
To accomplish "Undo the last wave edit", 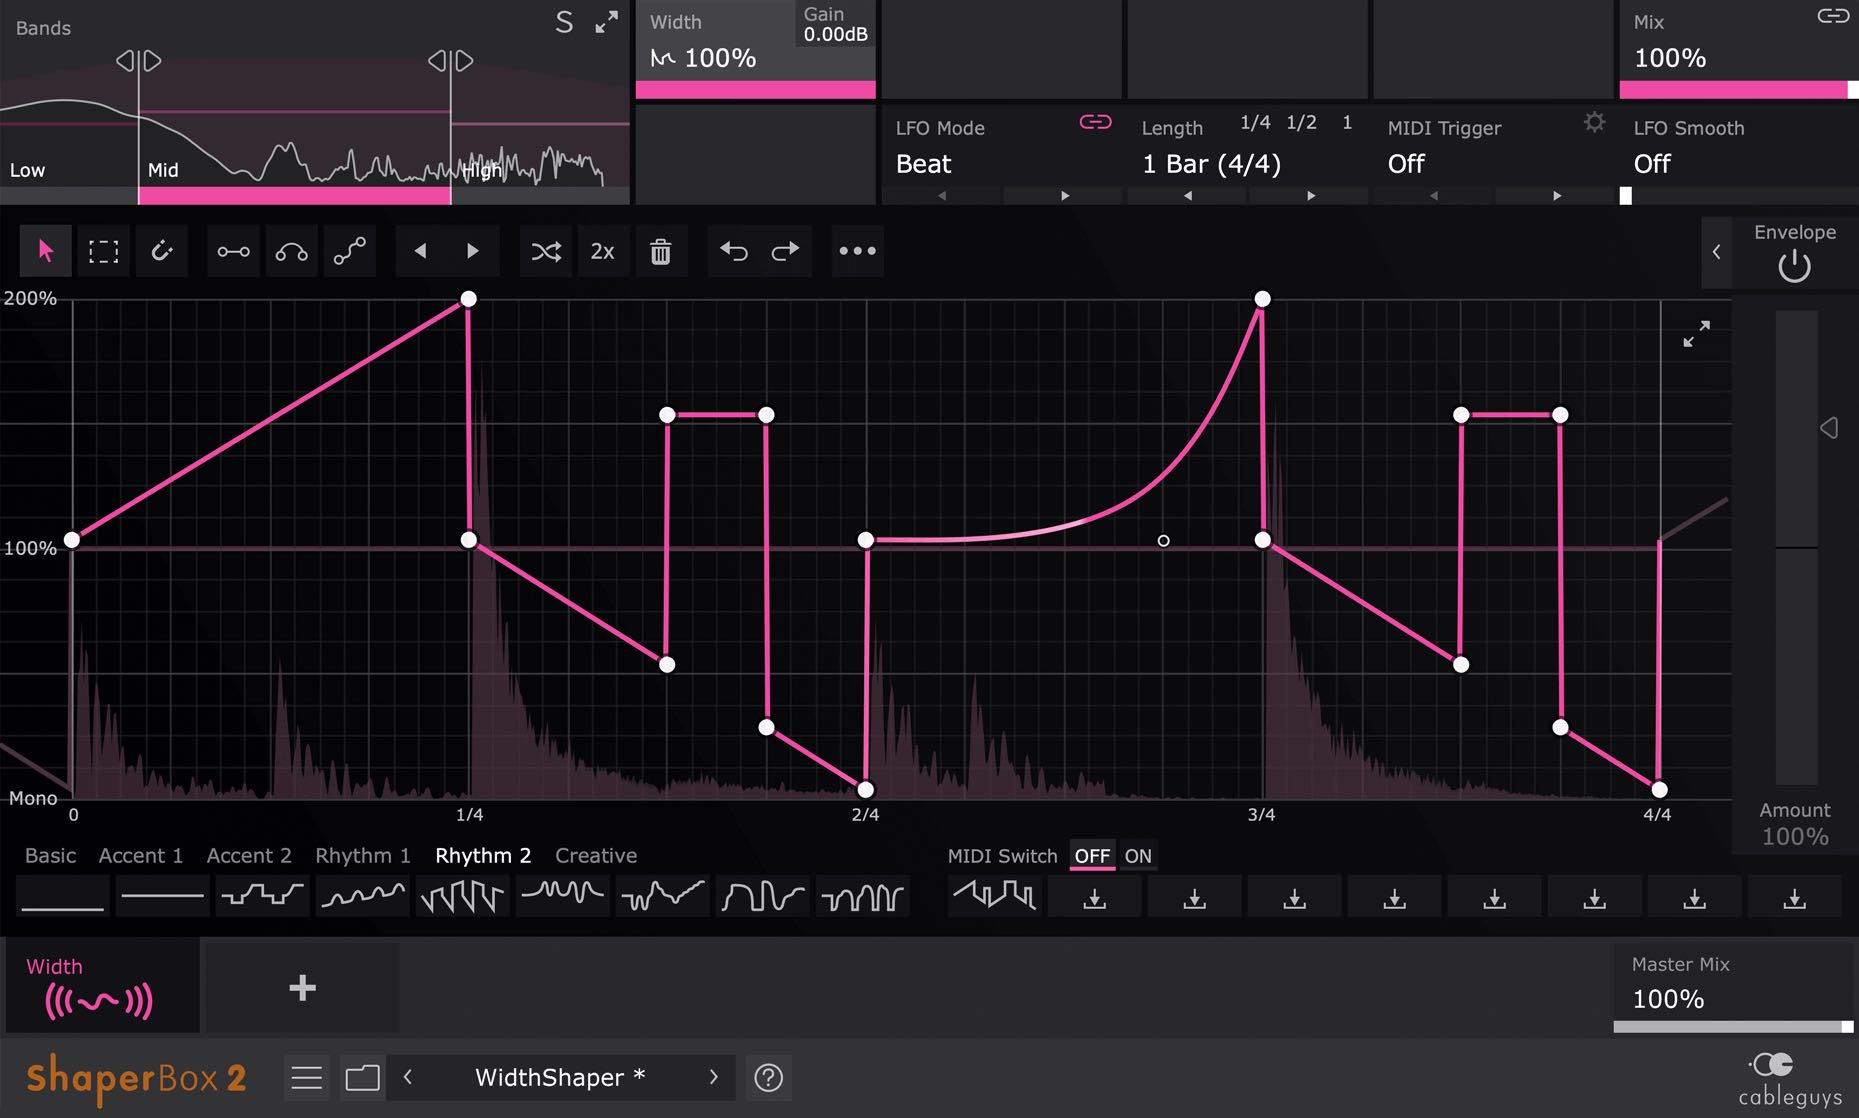I will (x=733, y=251).
